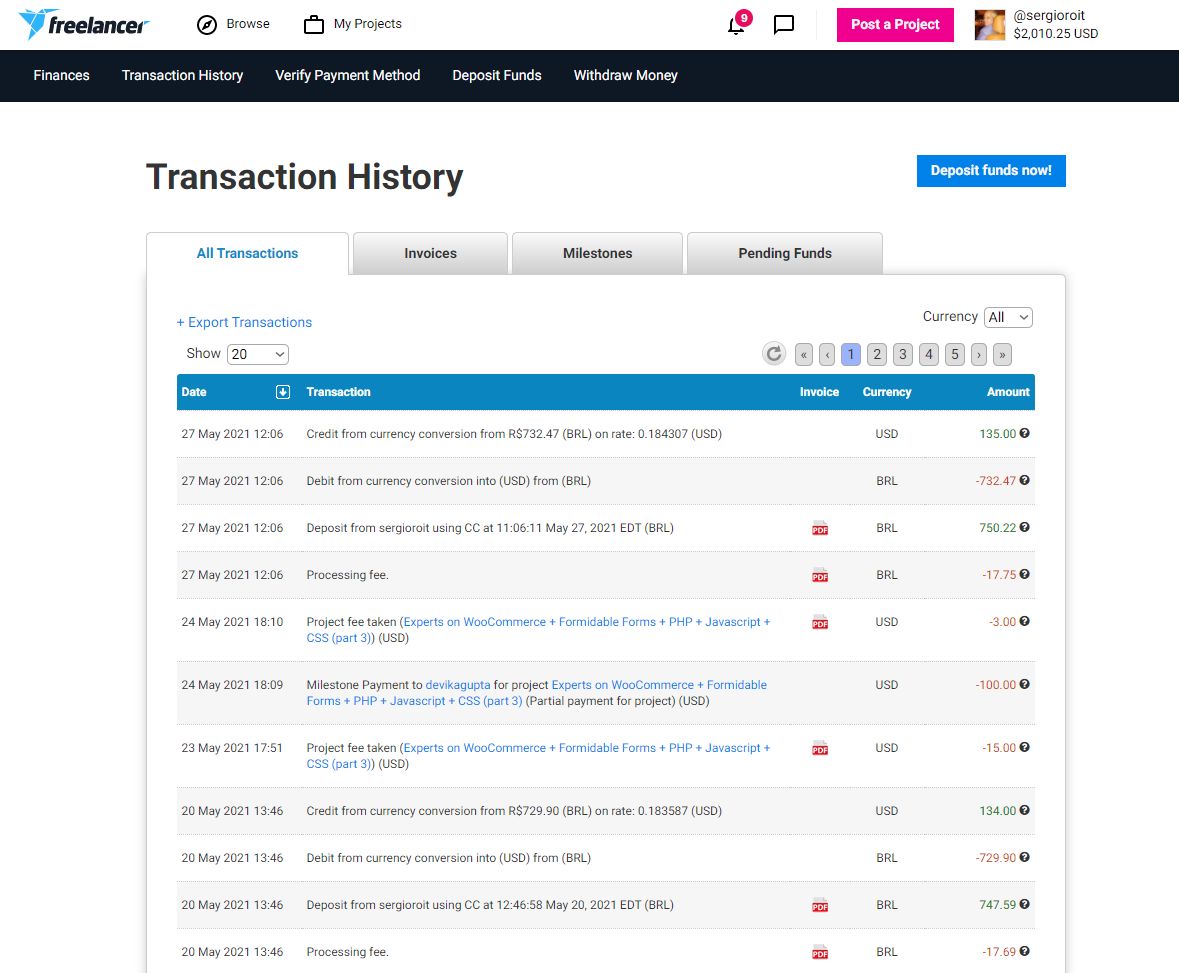The image size is (1179, 973).
Task: Click help icon next to -15.00 amount
Action: coord(1024,747)
